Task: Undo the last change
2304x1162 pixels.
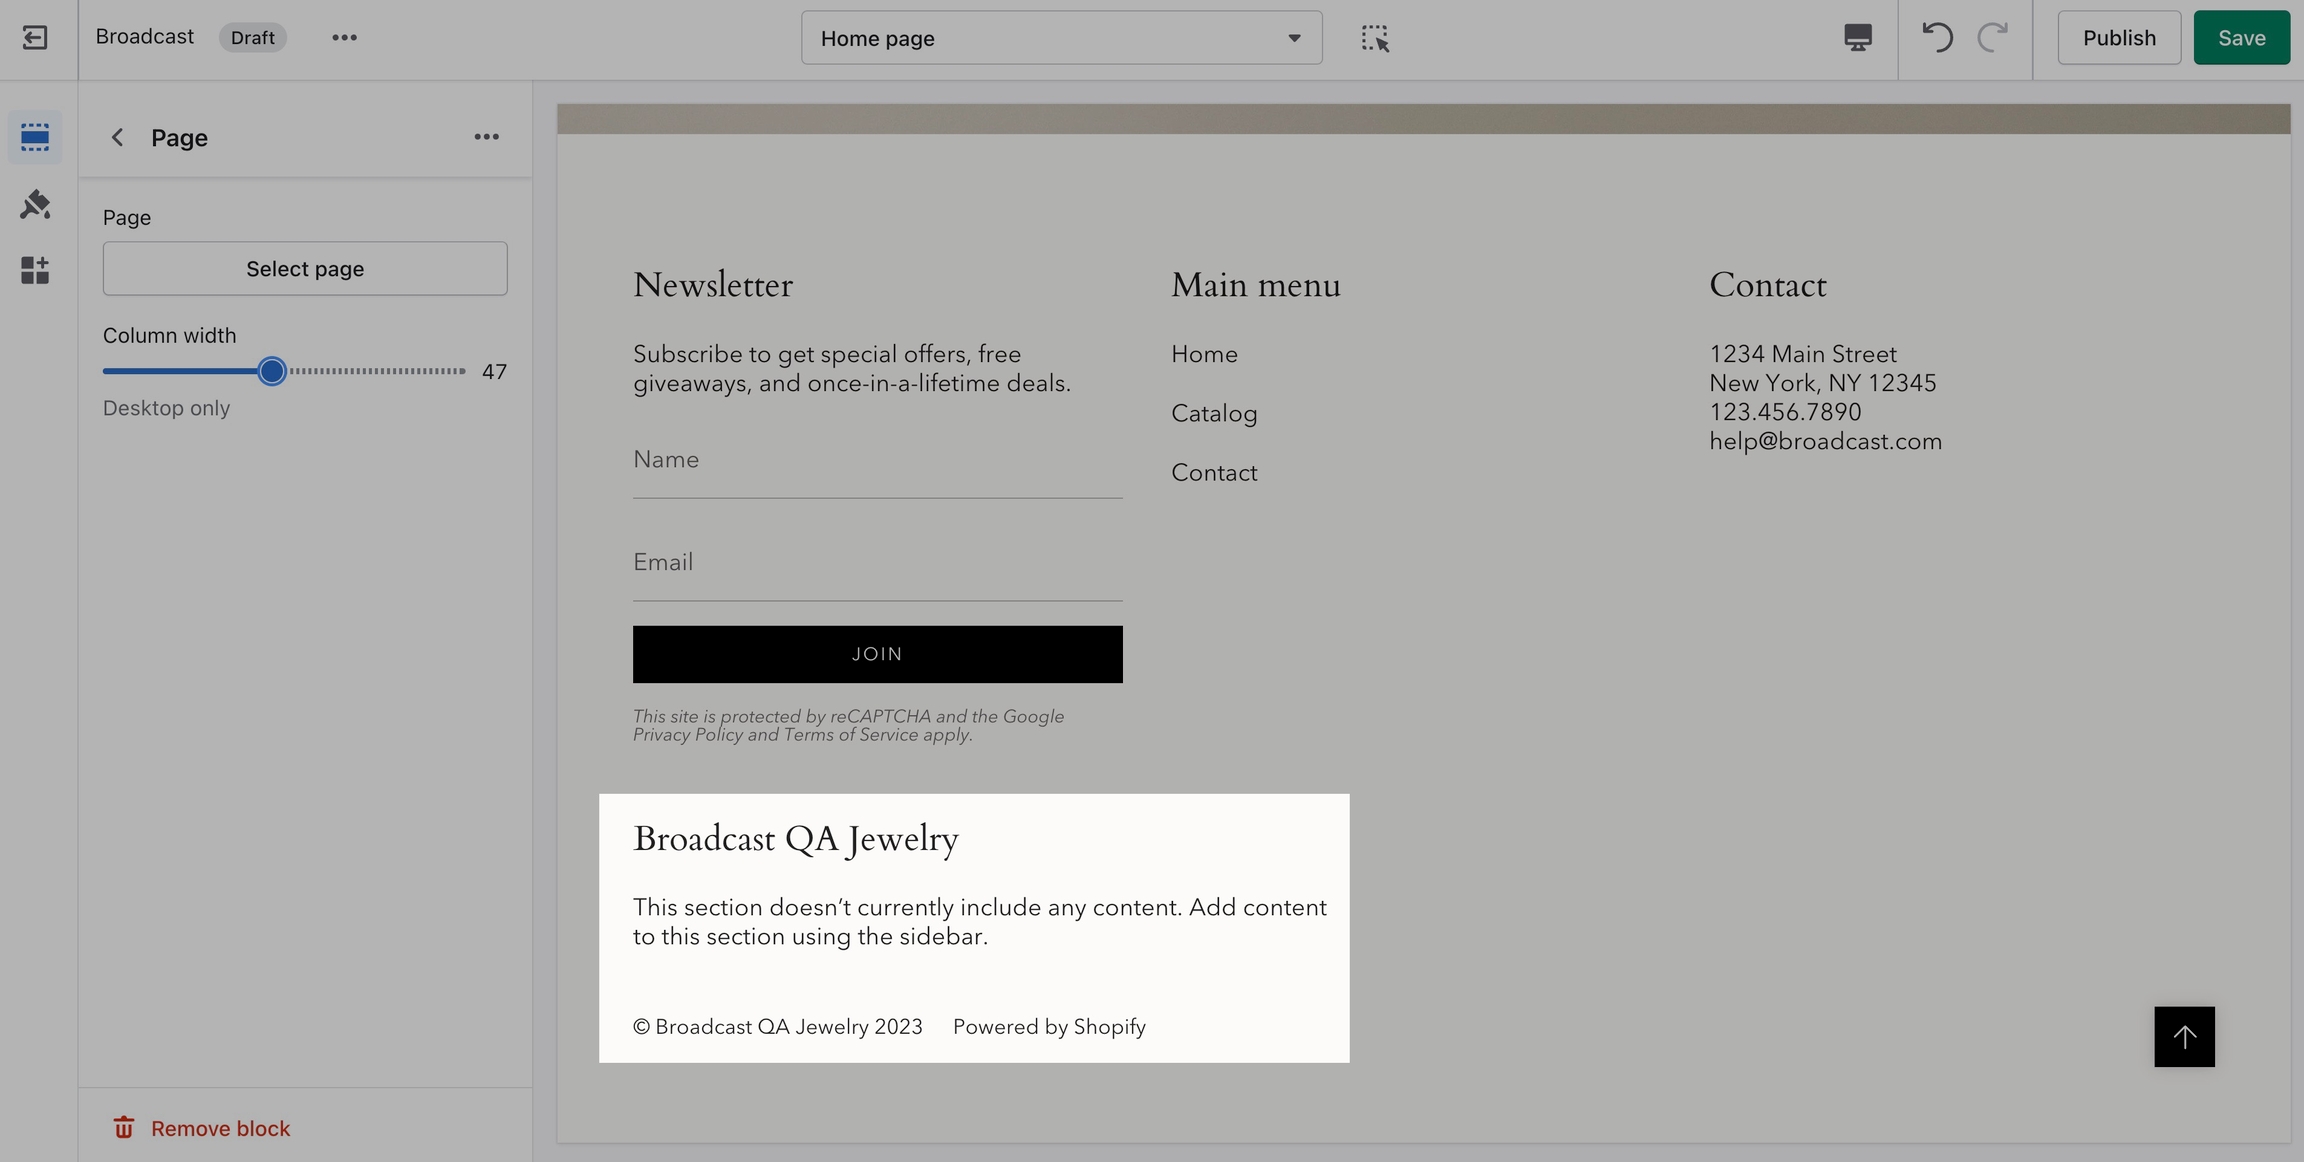Action: (x=1937, y=38)
